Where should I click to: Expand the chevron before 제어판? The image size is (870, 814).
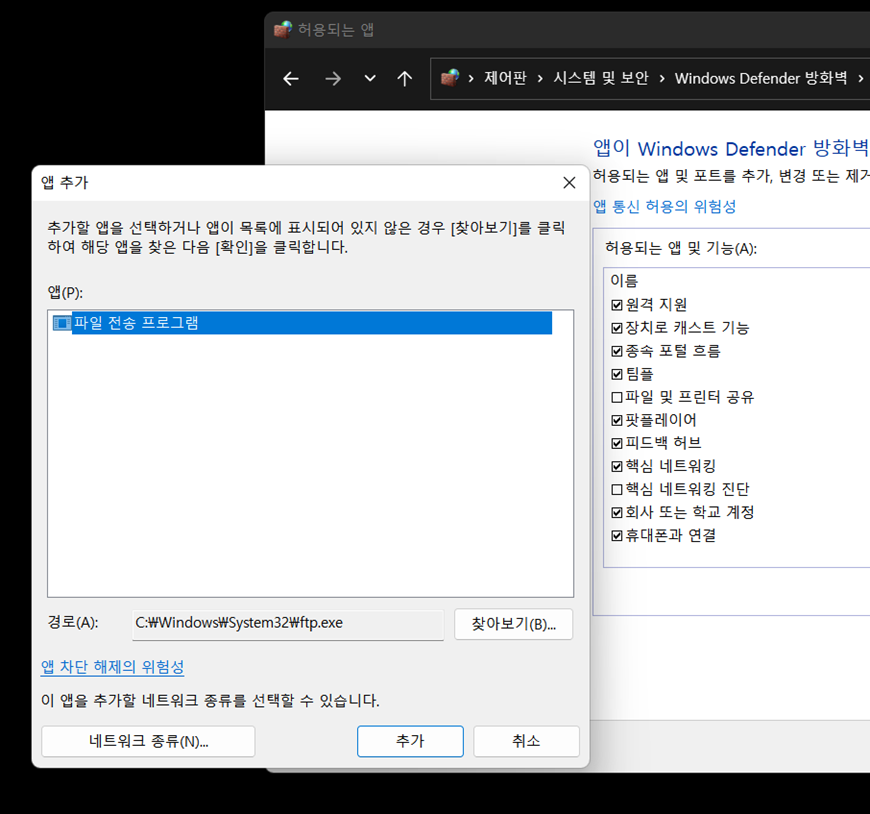471,79
